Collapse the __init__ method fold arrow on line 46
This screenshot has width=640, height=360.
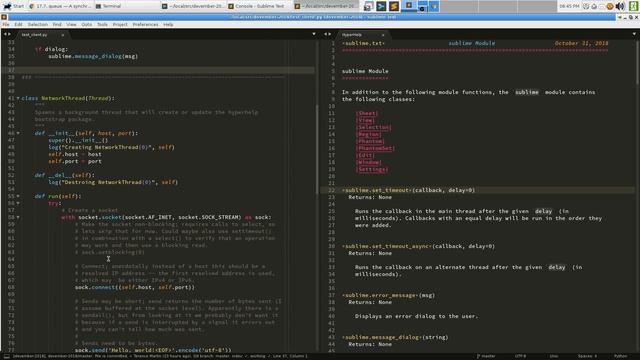pos(18,133)
